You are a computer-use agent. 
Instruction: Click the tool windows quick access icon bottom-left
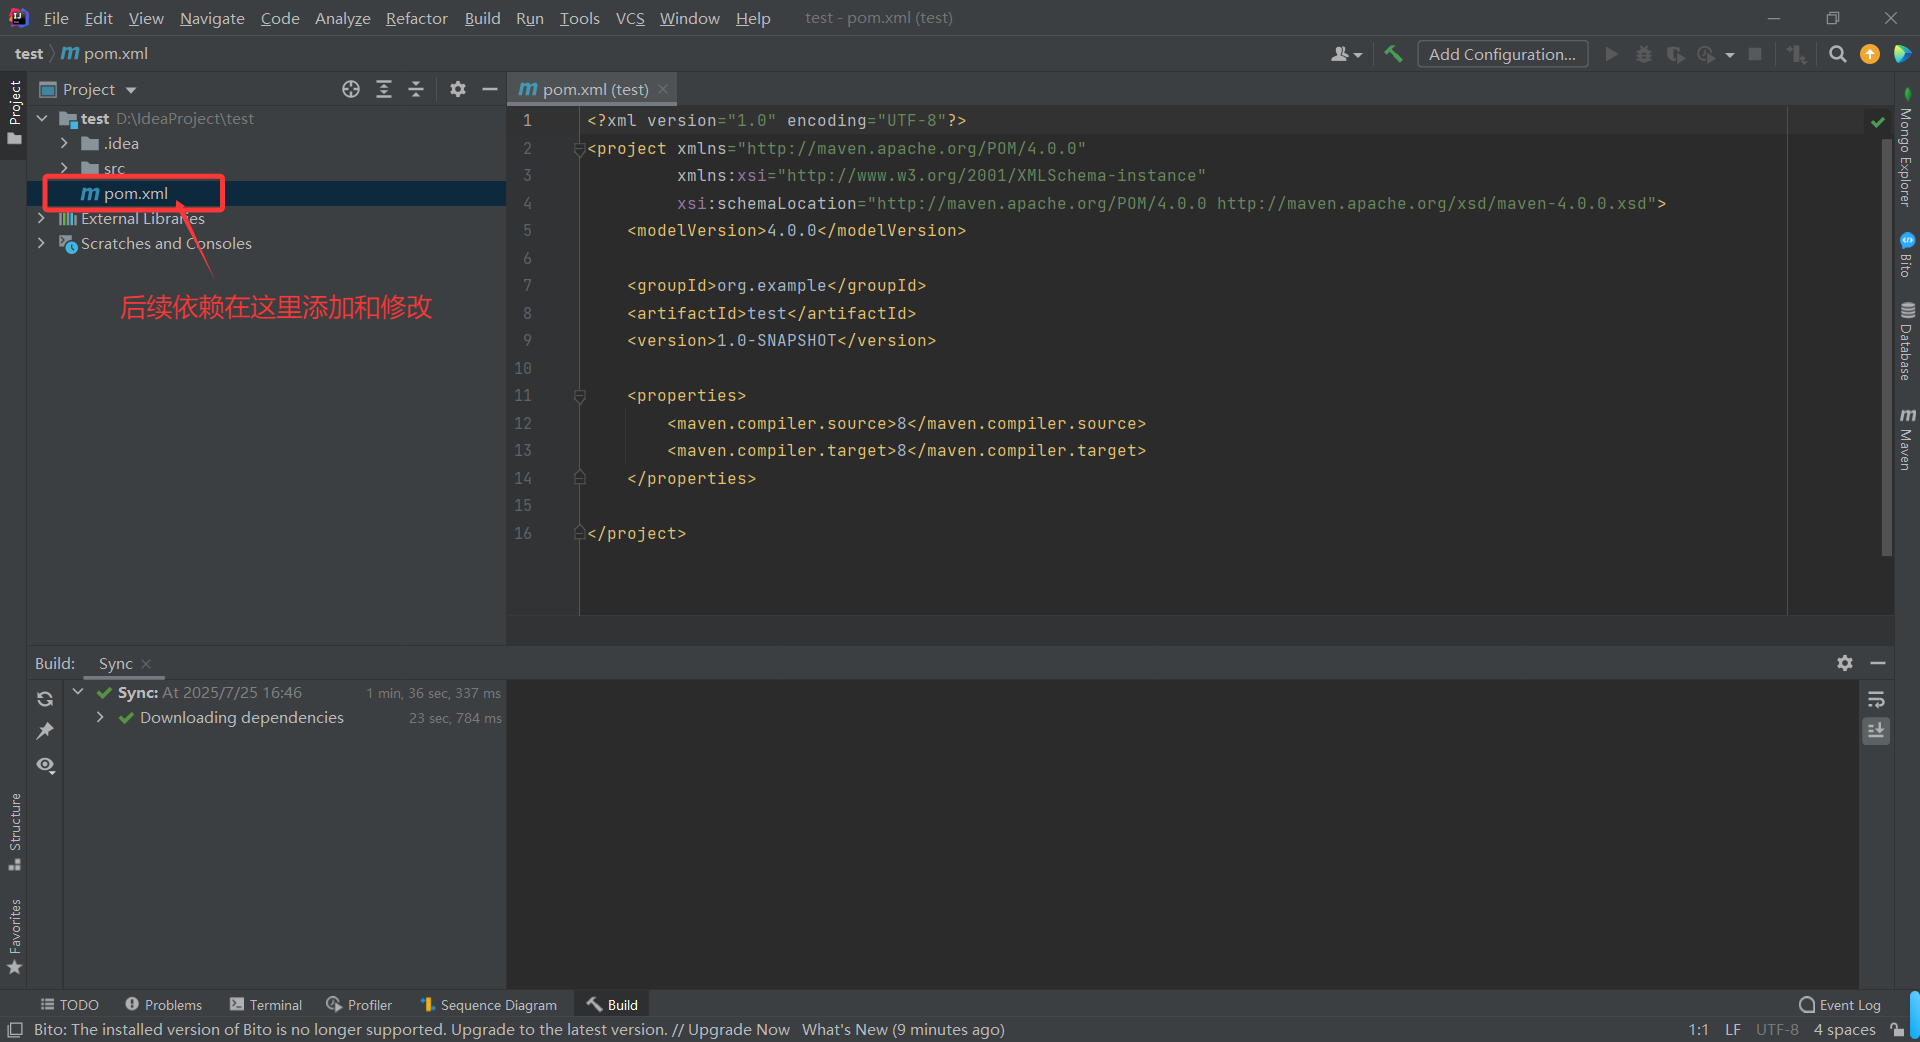click(15, 1030)
